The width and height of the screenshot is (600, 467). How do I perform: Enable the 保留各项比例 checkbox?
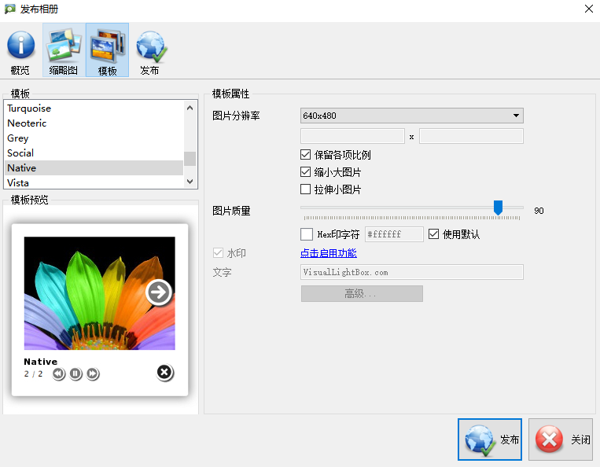point(306,155)
